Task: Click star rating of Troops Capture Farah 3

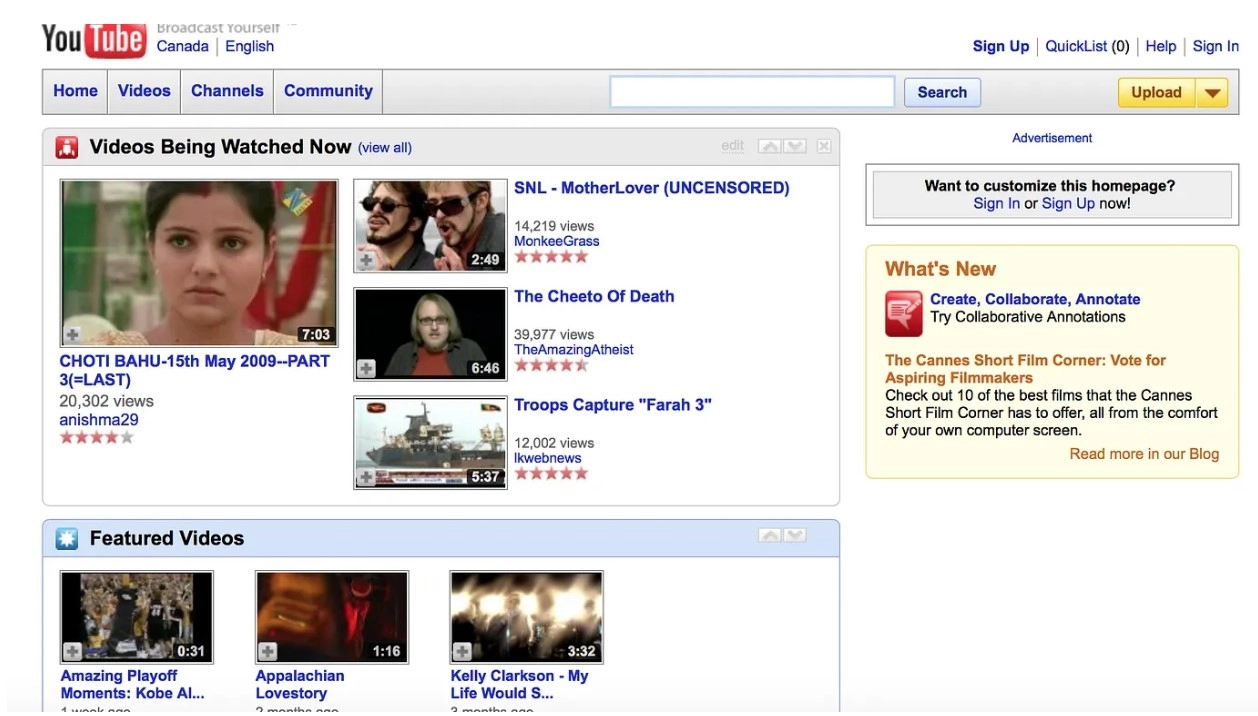Action: click(552, 473)
